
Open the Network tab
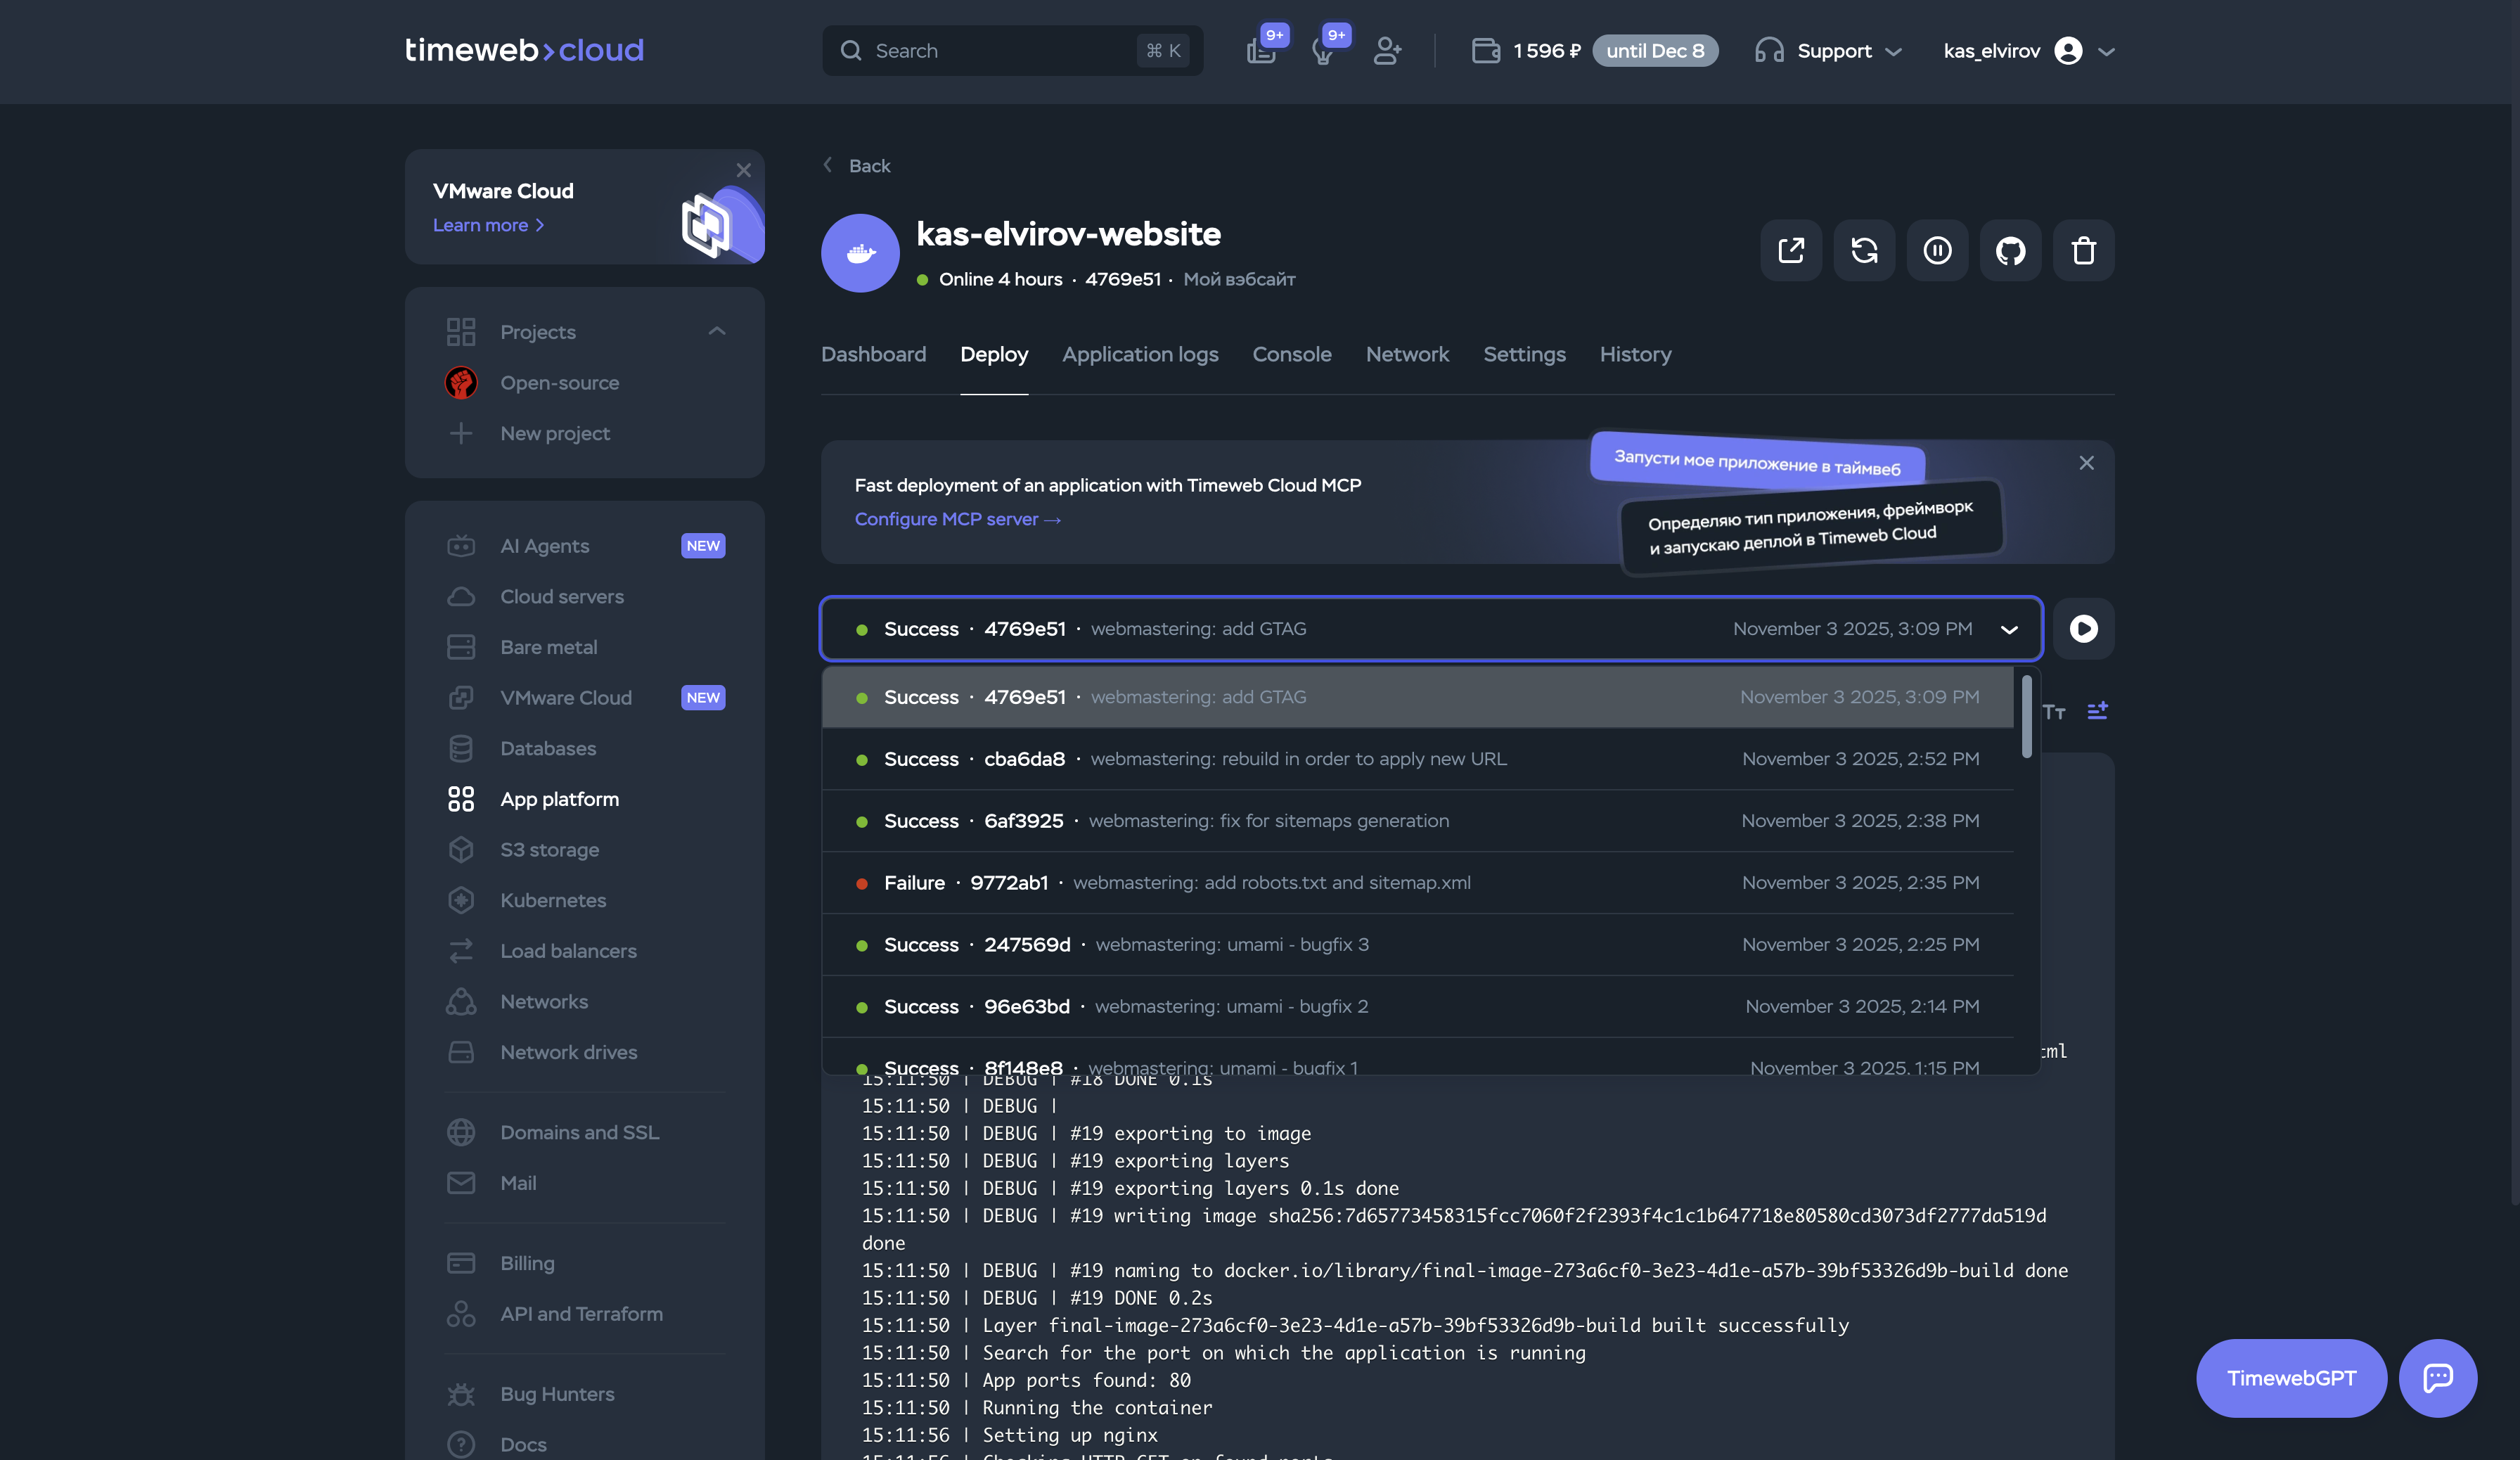pyautogui.click(x=1407, y=354)
